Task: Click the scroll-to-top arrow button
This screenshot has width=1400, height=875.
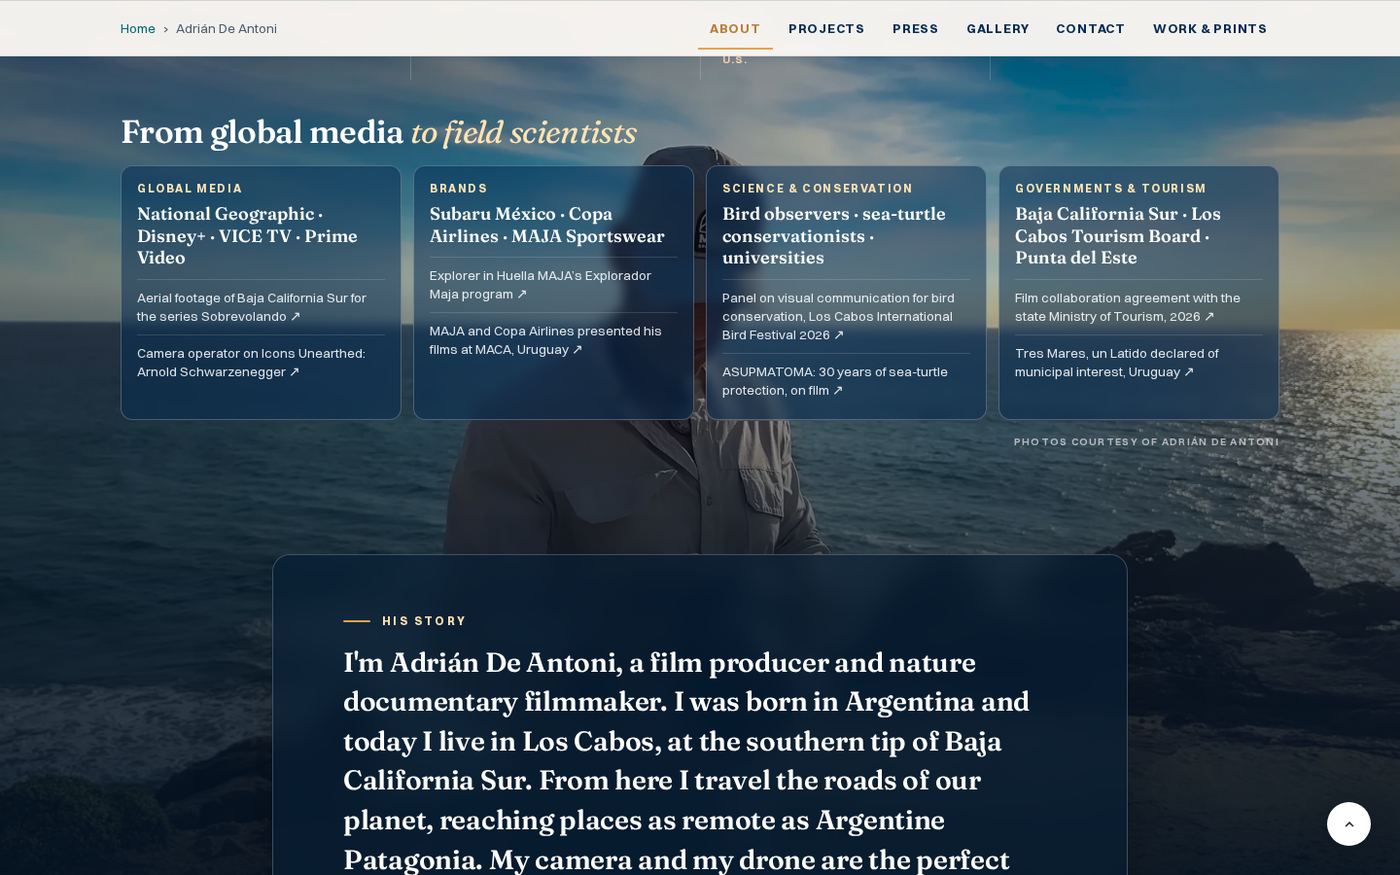Action: (1348, 824)
